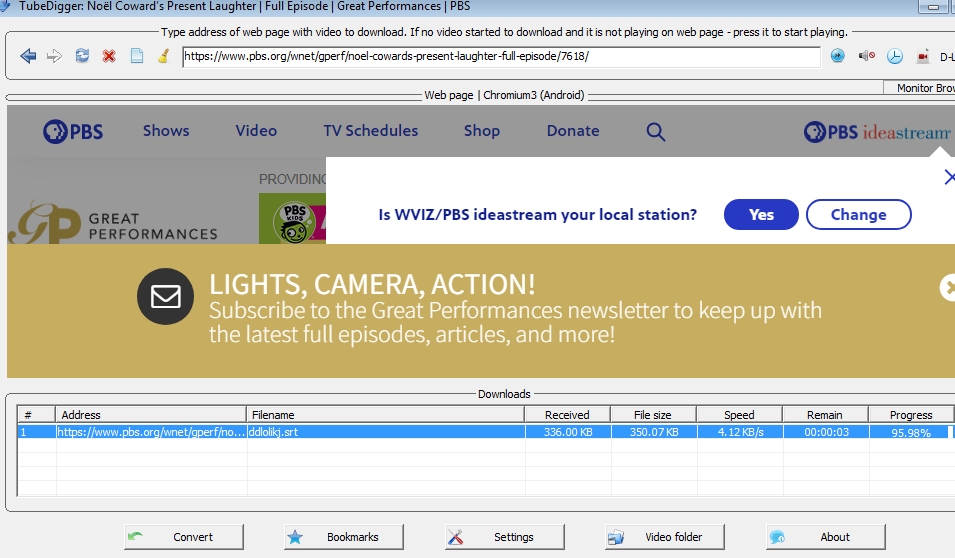This screenshot has width=955, height=558.
Task: Click the Received column header
Action: [x=567, y=415]
